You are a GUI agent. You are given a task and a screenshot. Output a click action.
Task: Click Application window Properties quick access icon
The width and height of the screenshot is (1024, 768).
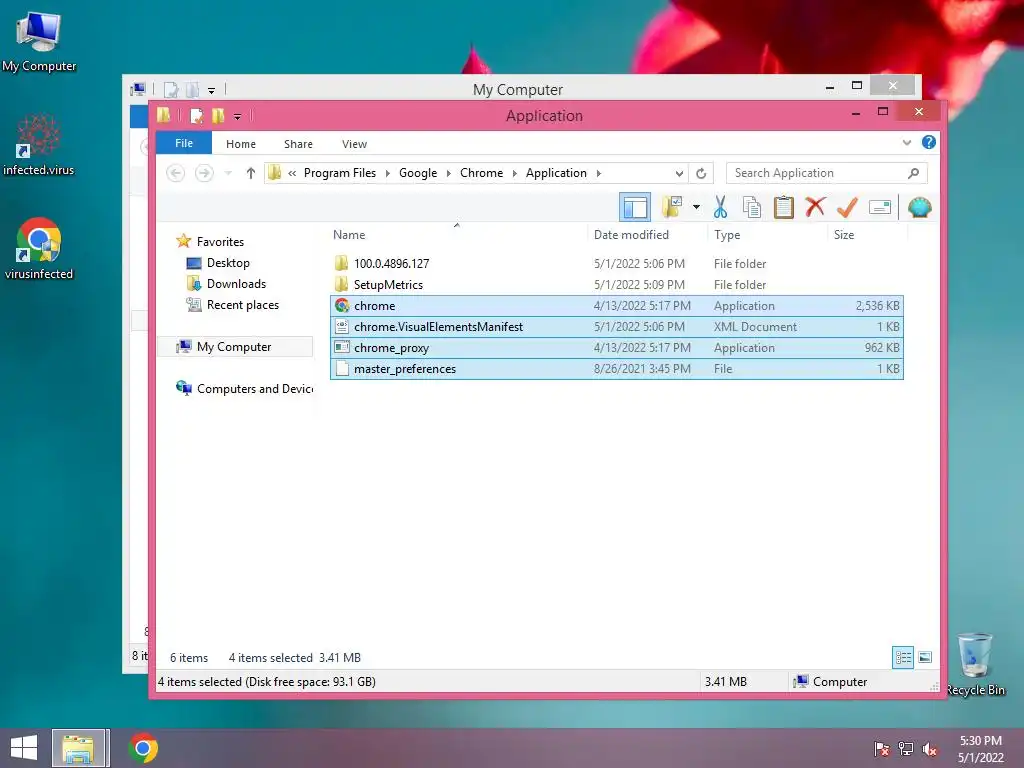click(x=196, y=116)
